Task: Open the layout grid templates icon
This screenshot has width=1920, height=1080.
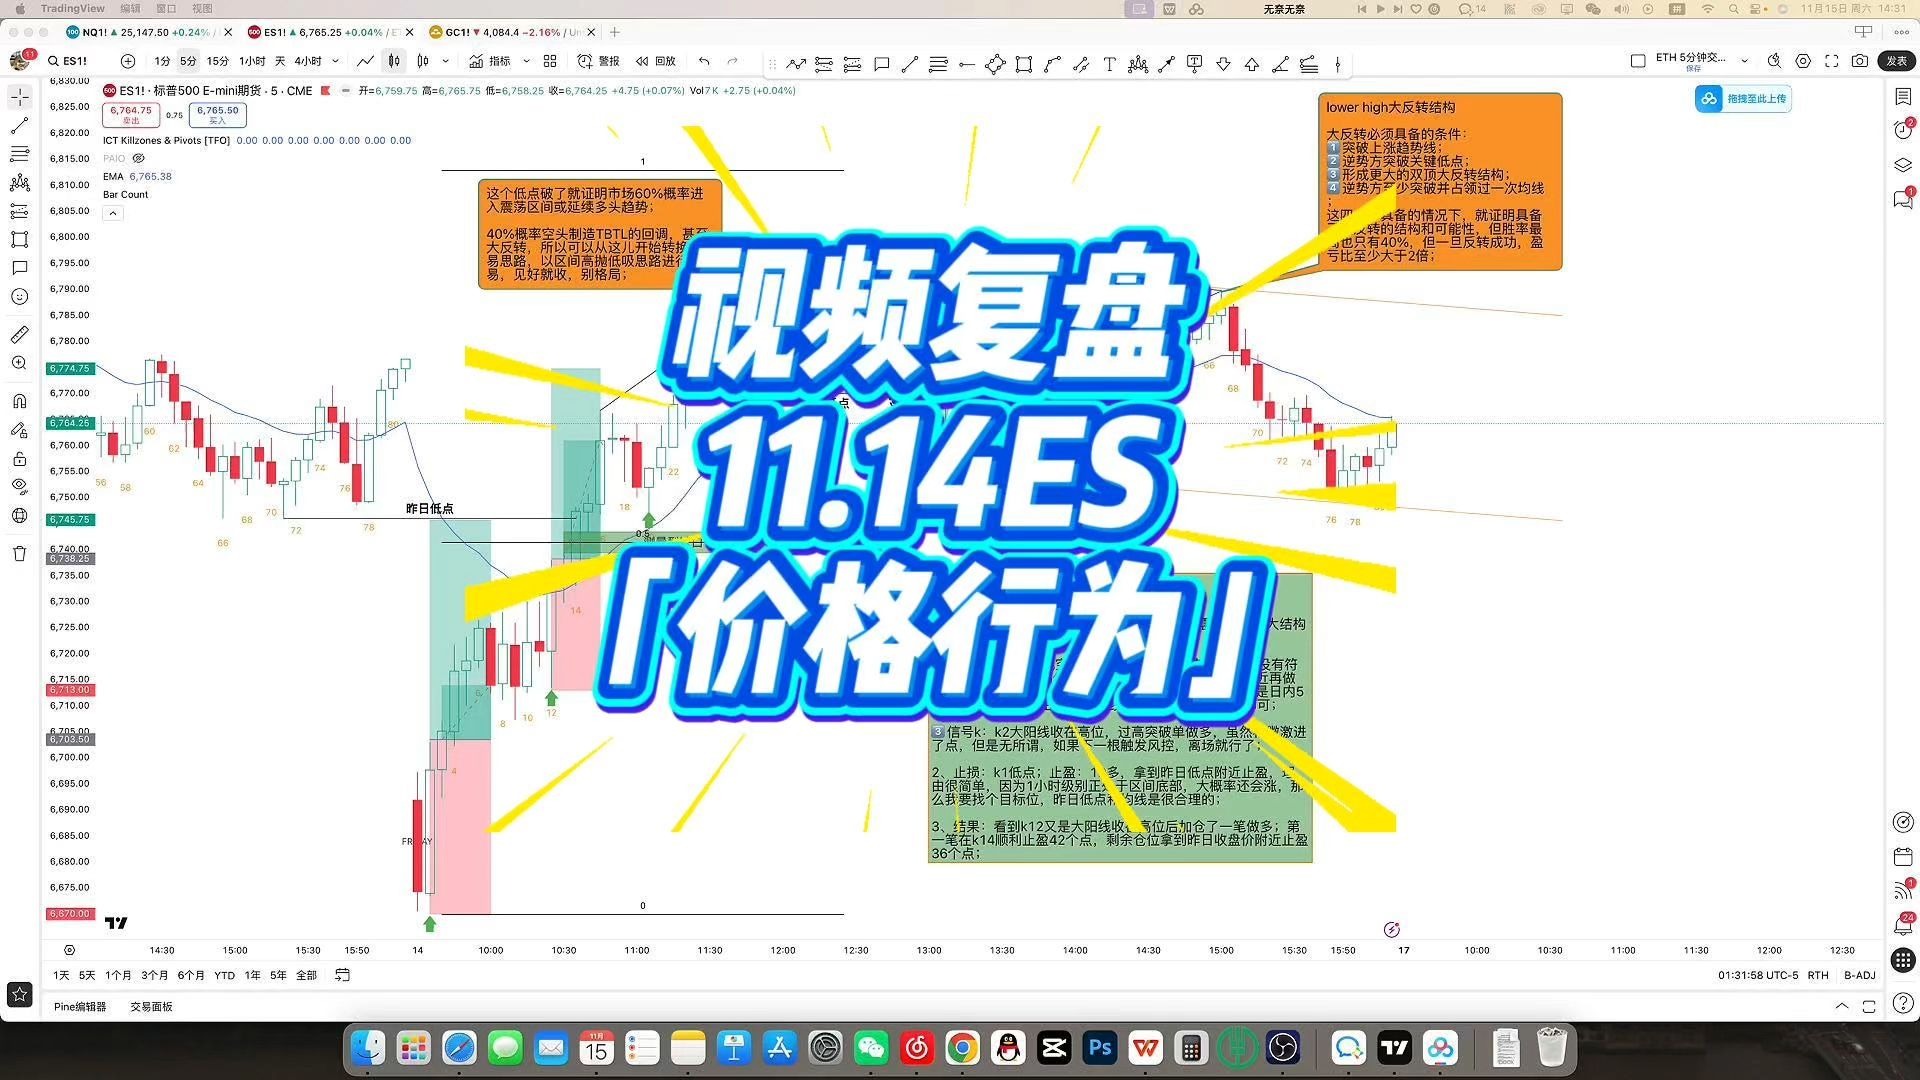Action: 550,62
